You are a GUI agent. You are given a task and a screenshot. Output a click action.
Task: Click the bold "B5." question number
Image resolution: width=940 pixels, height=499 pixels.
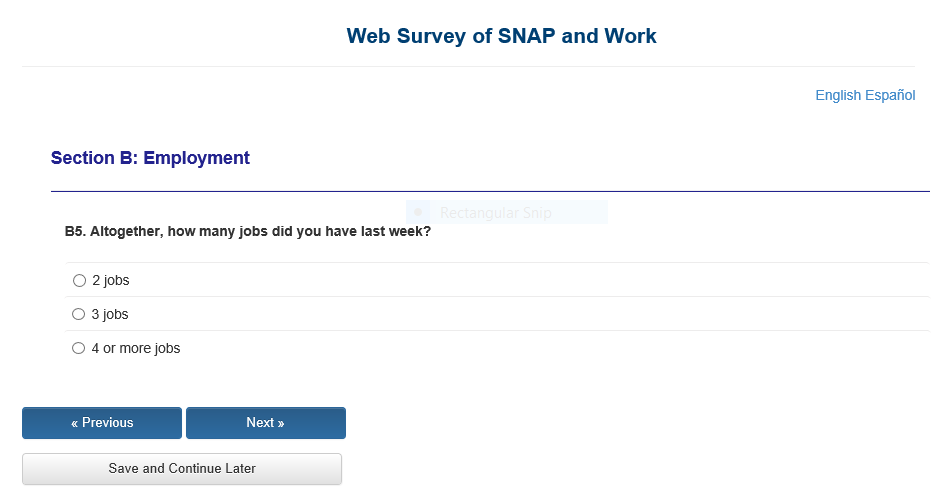tap(75, 232)
